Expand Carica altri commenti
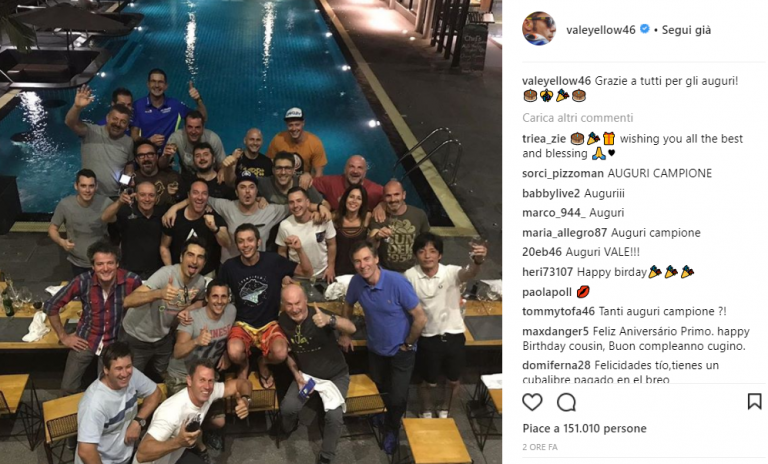Image resolution: width=768 pixels, height=464 pixels. coord(577,118)
